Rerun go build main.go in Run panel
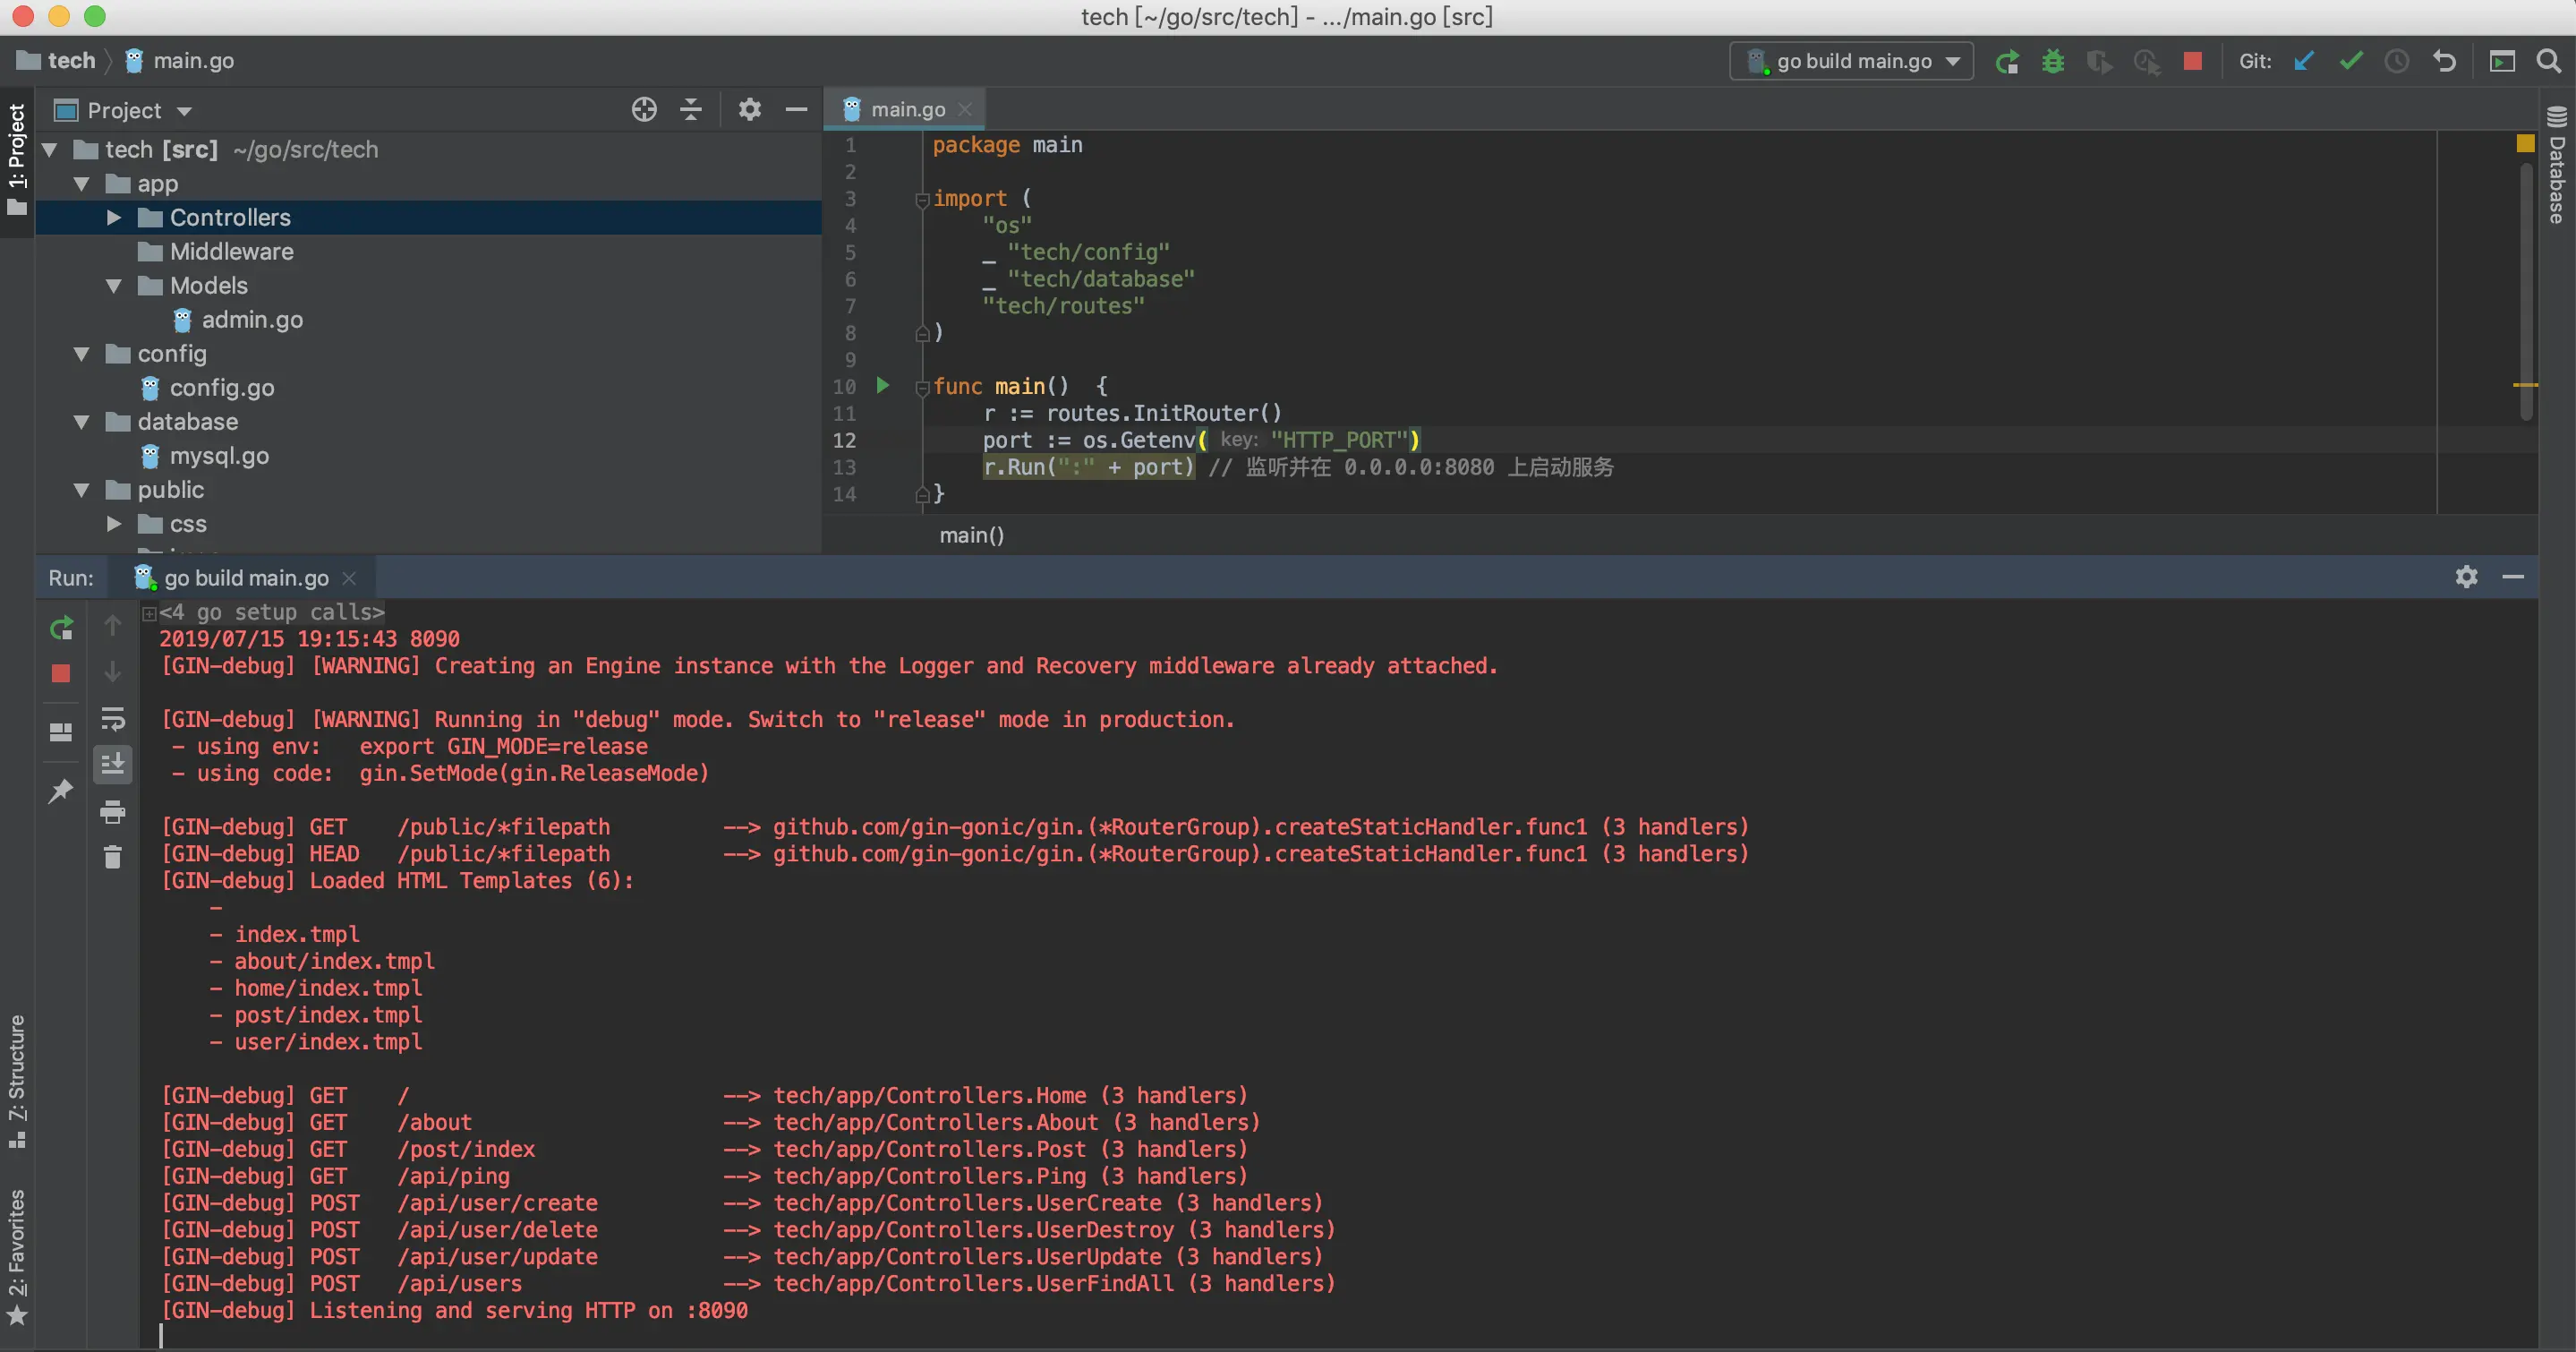The height and width of the screenshot is (1352, 2576). 61,628
